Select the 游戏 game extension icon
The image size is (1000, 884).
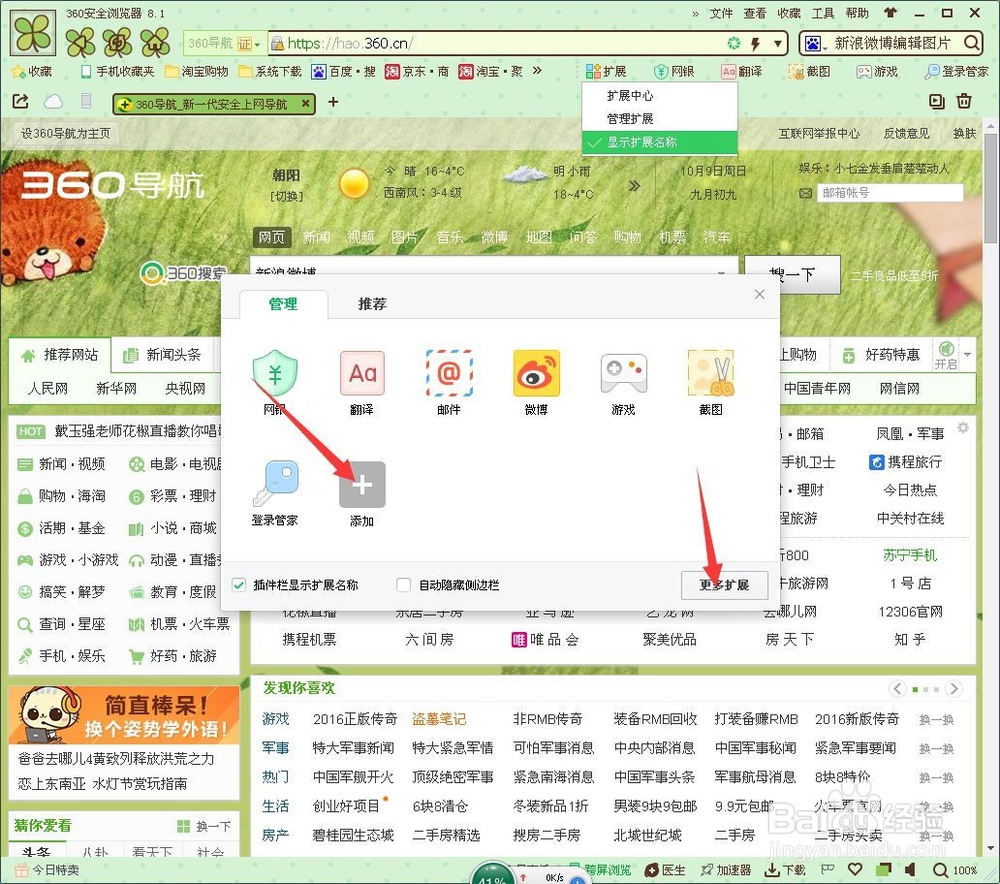point(624,373)
